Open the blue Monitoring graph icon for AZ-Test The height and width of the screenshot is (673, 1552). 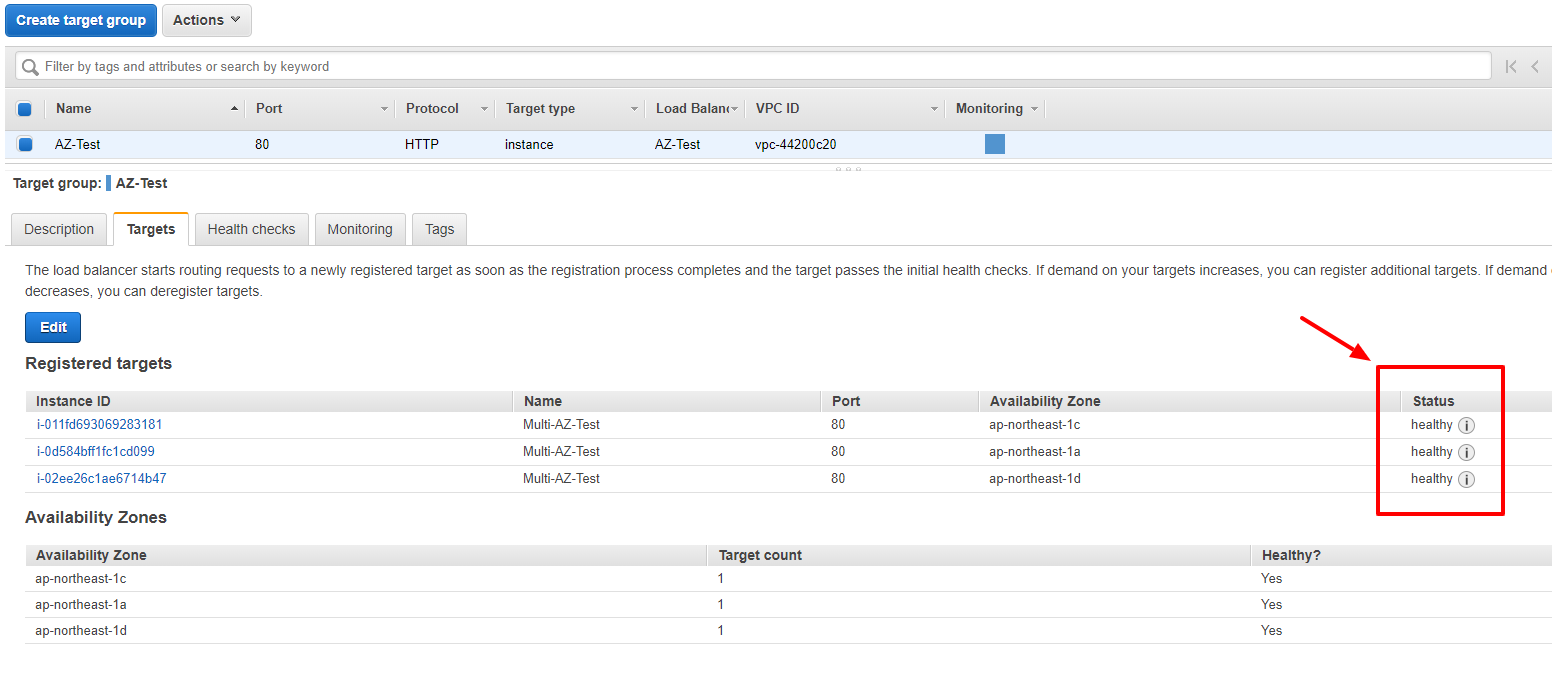coord(994,144)
